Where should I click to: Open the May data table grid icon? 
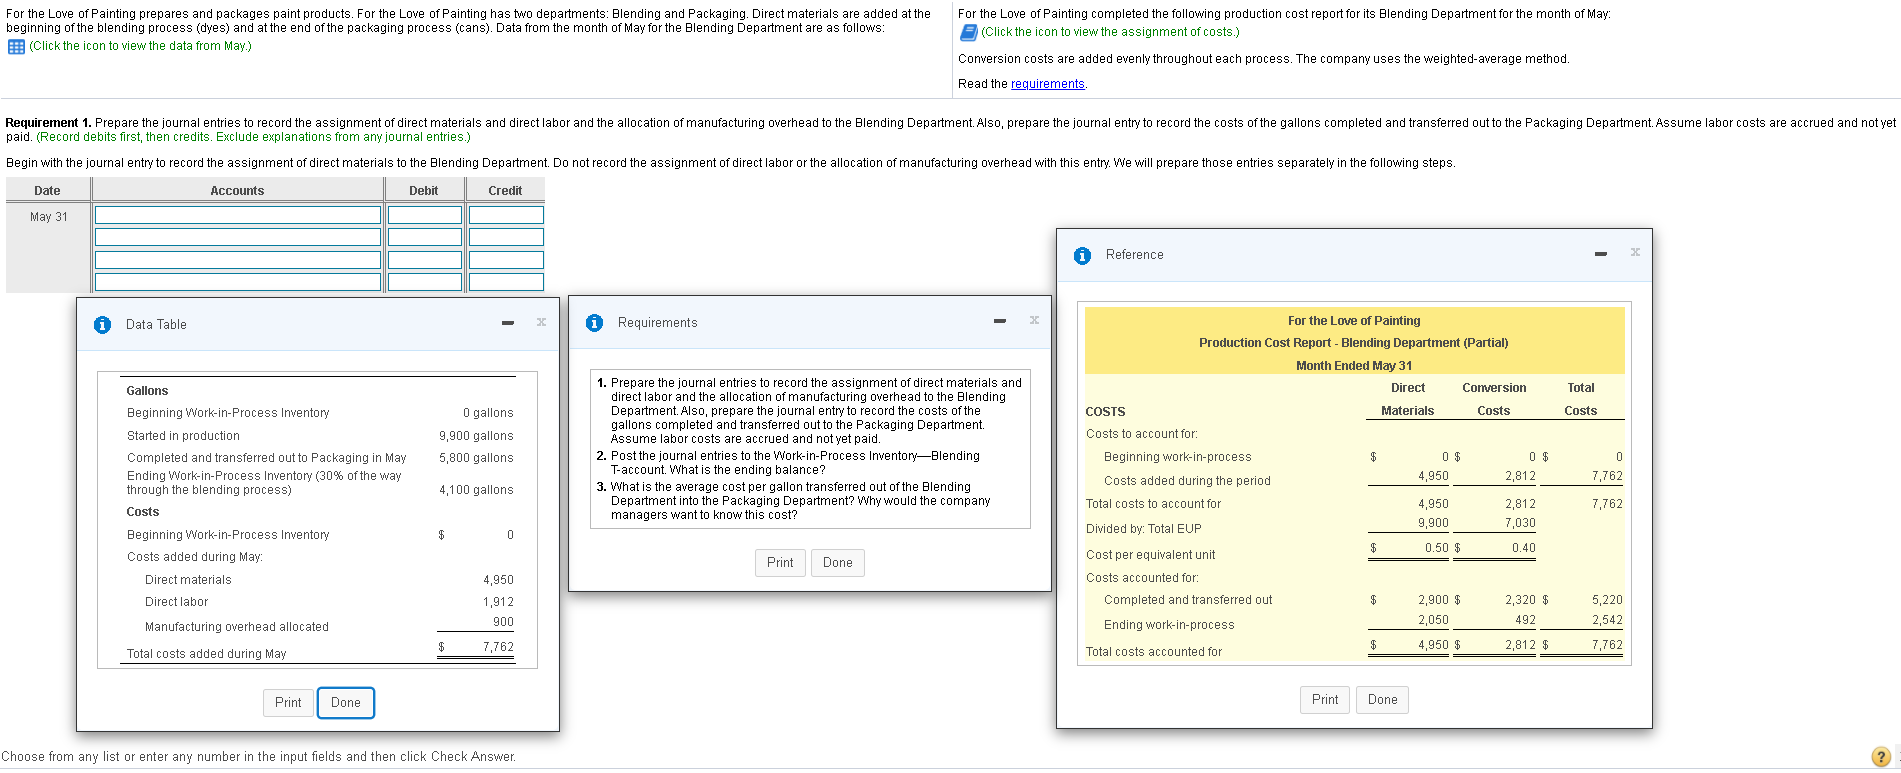pos(16,47)
